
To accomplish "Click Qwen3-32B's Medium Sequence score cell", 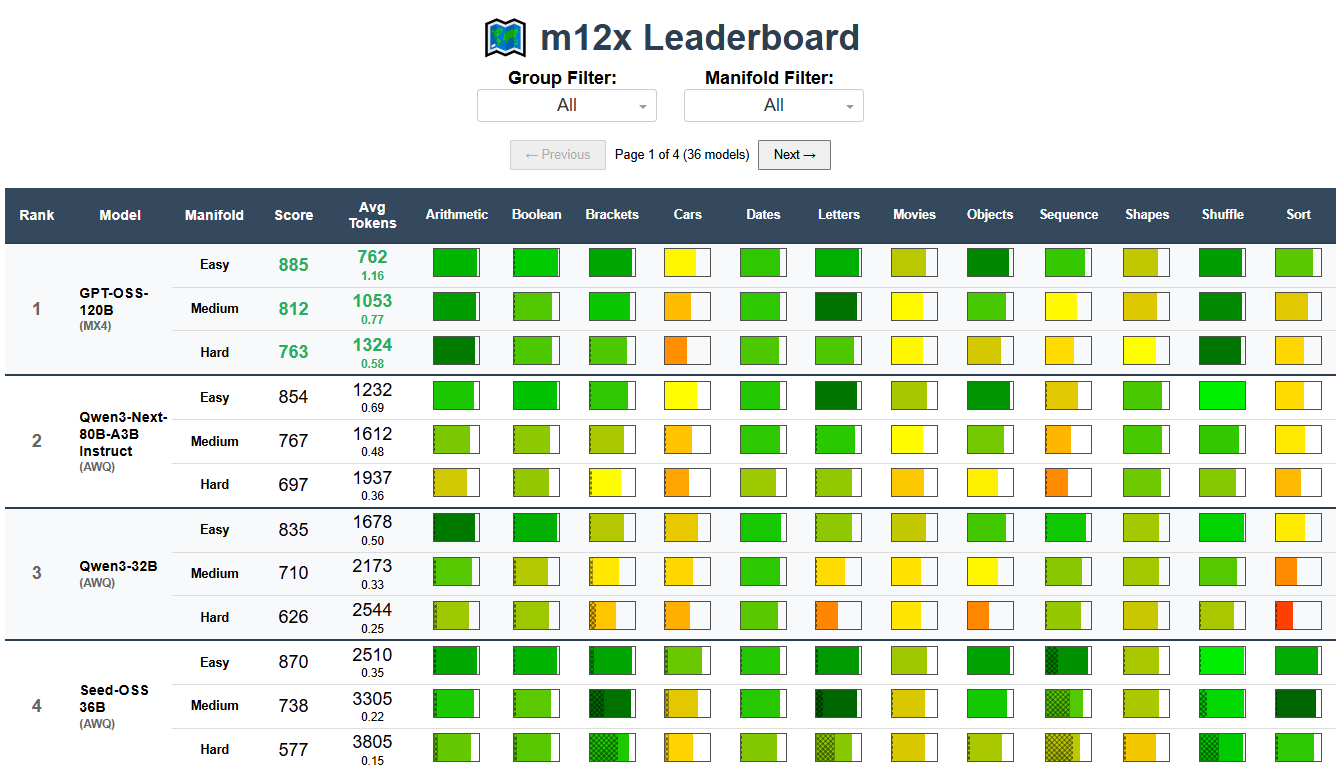I will (1068, 572).
